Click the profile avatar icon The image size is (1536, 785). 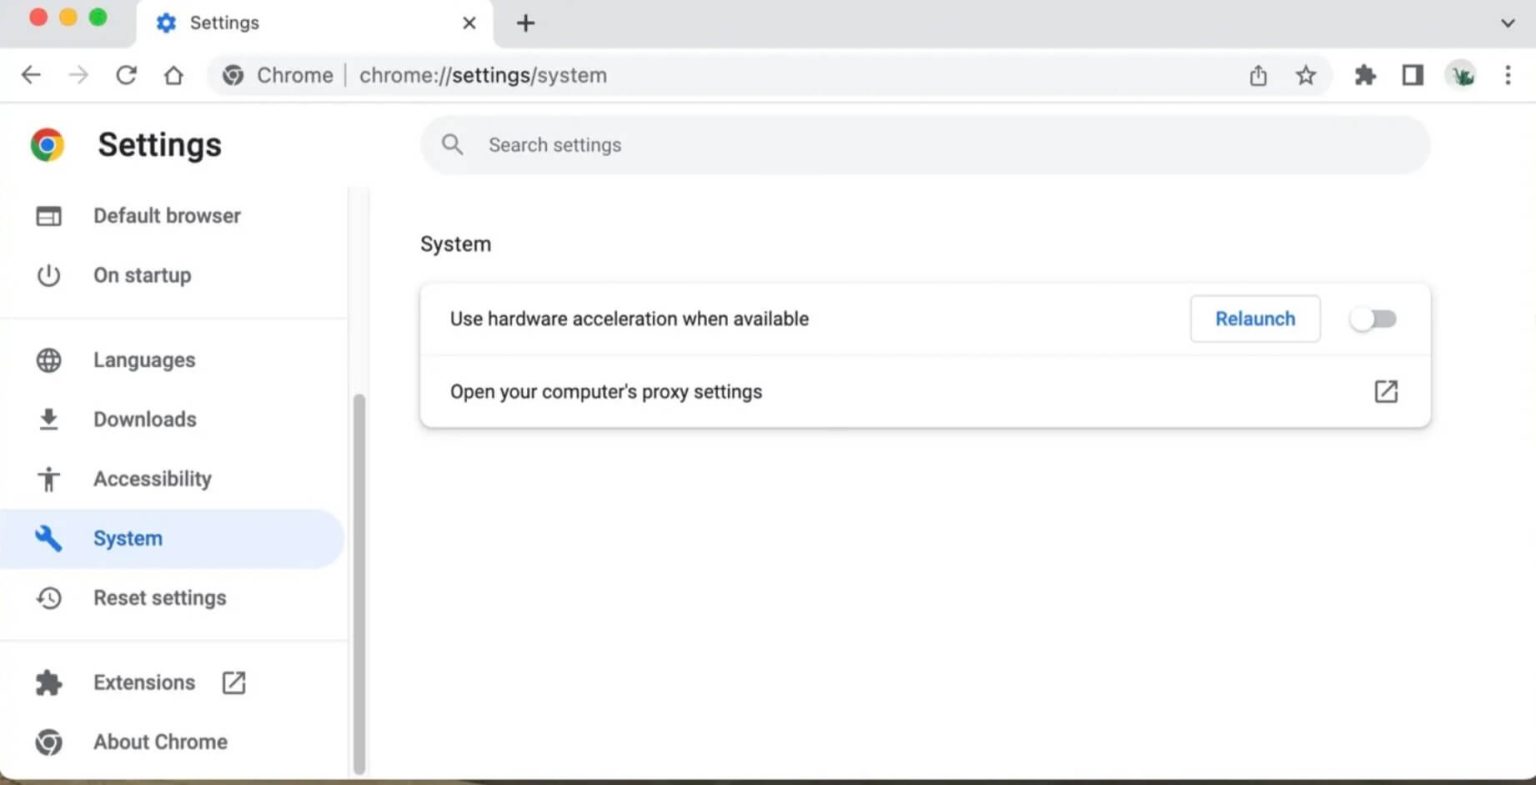pyautogui.click(x=1460, y=75)
